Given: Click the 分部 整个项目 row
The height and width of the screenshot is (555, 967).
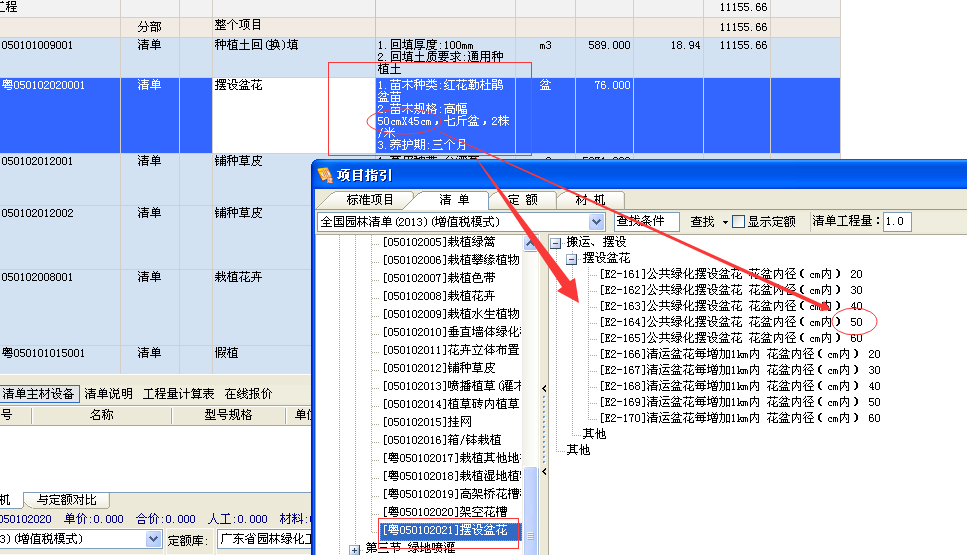Looking at the screenshot, I should 419,27.
